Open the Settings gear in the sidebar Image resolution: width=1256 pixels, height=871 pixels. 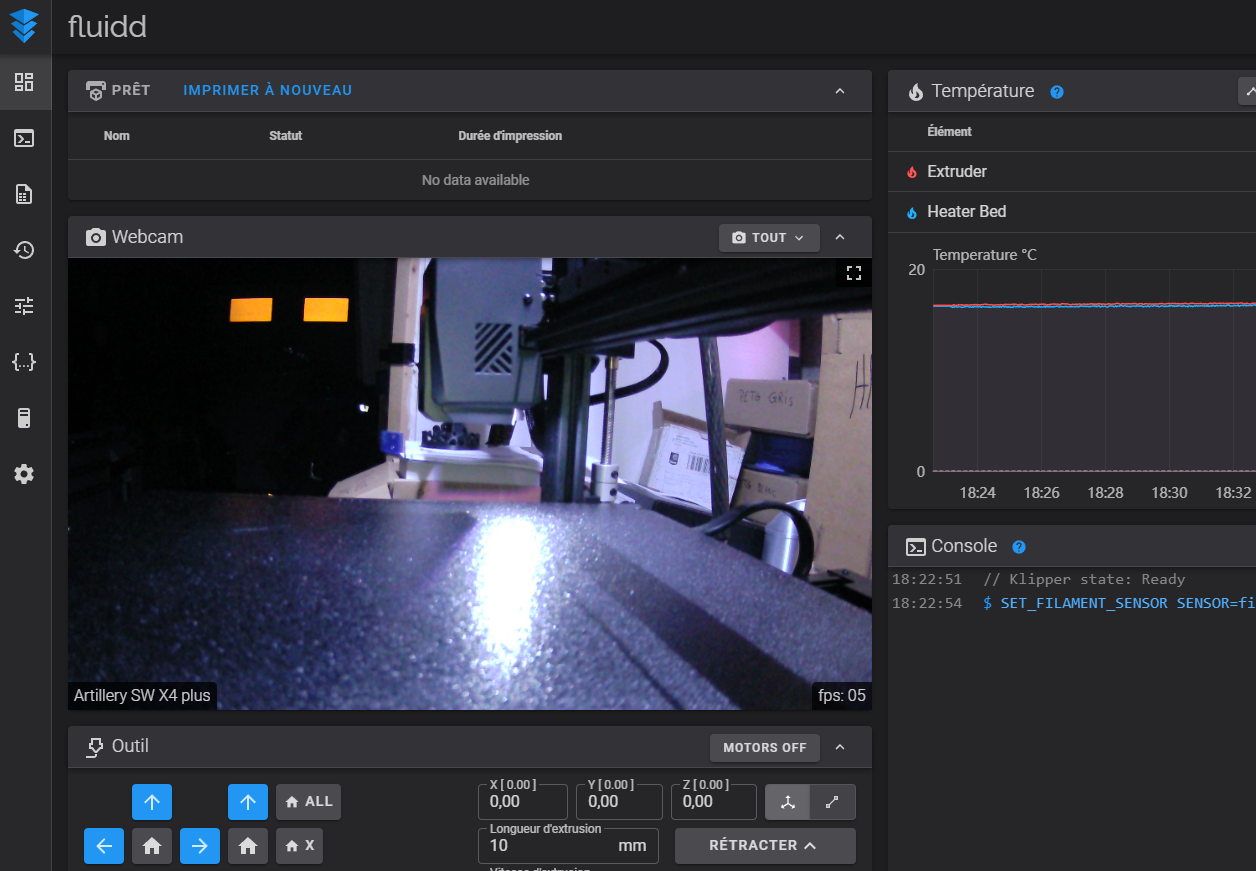[x=24, y=474]
